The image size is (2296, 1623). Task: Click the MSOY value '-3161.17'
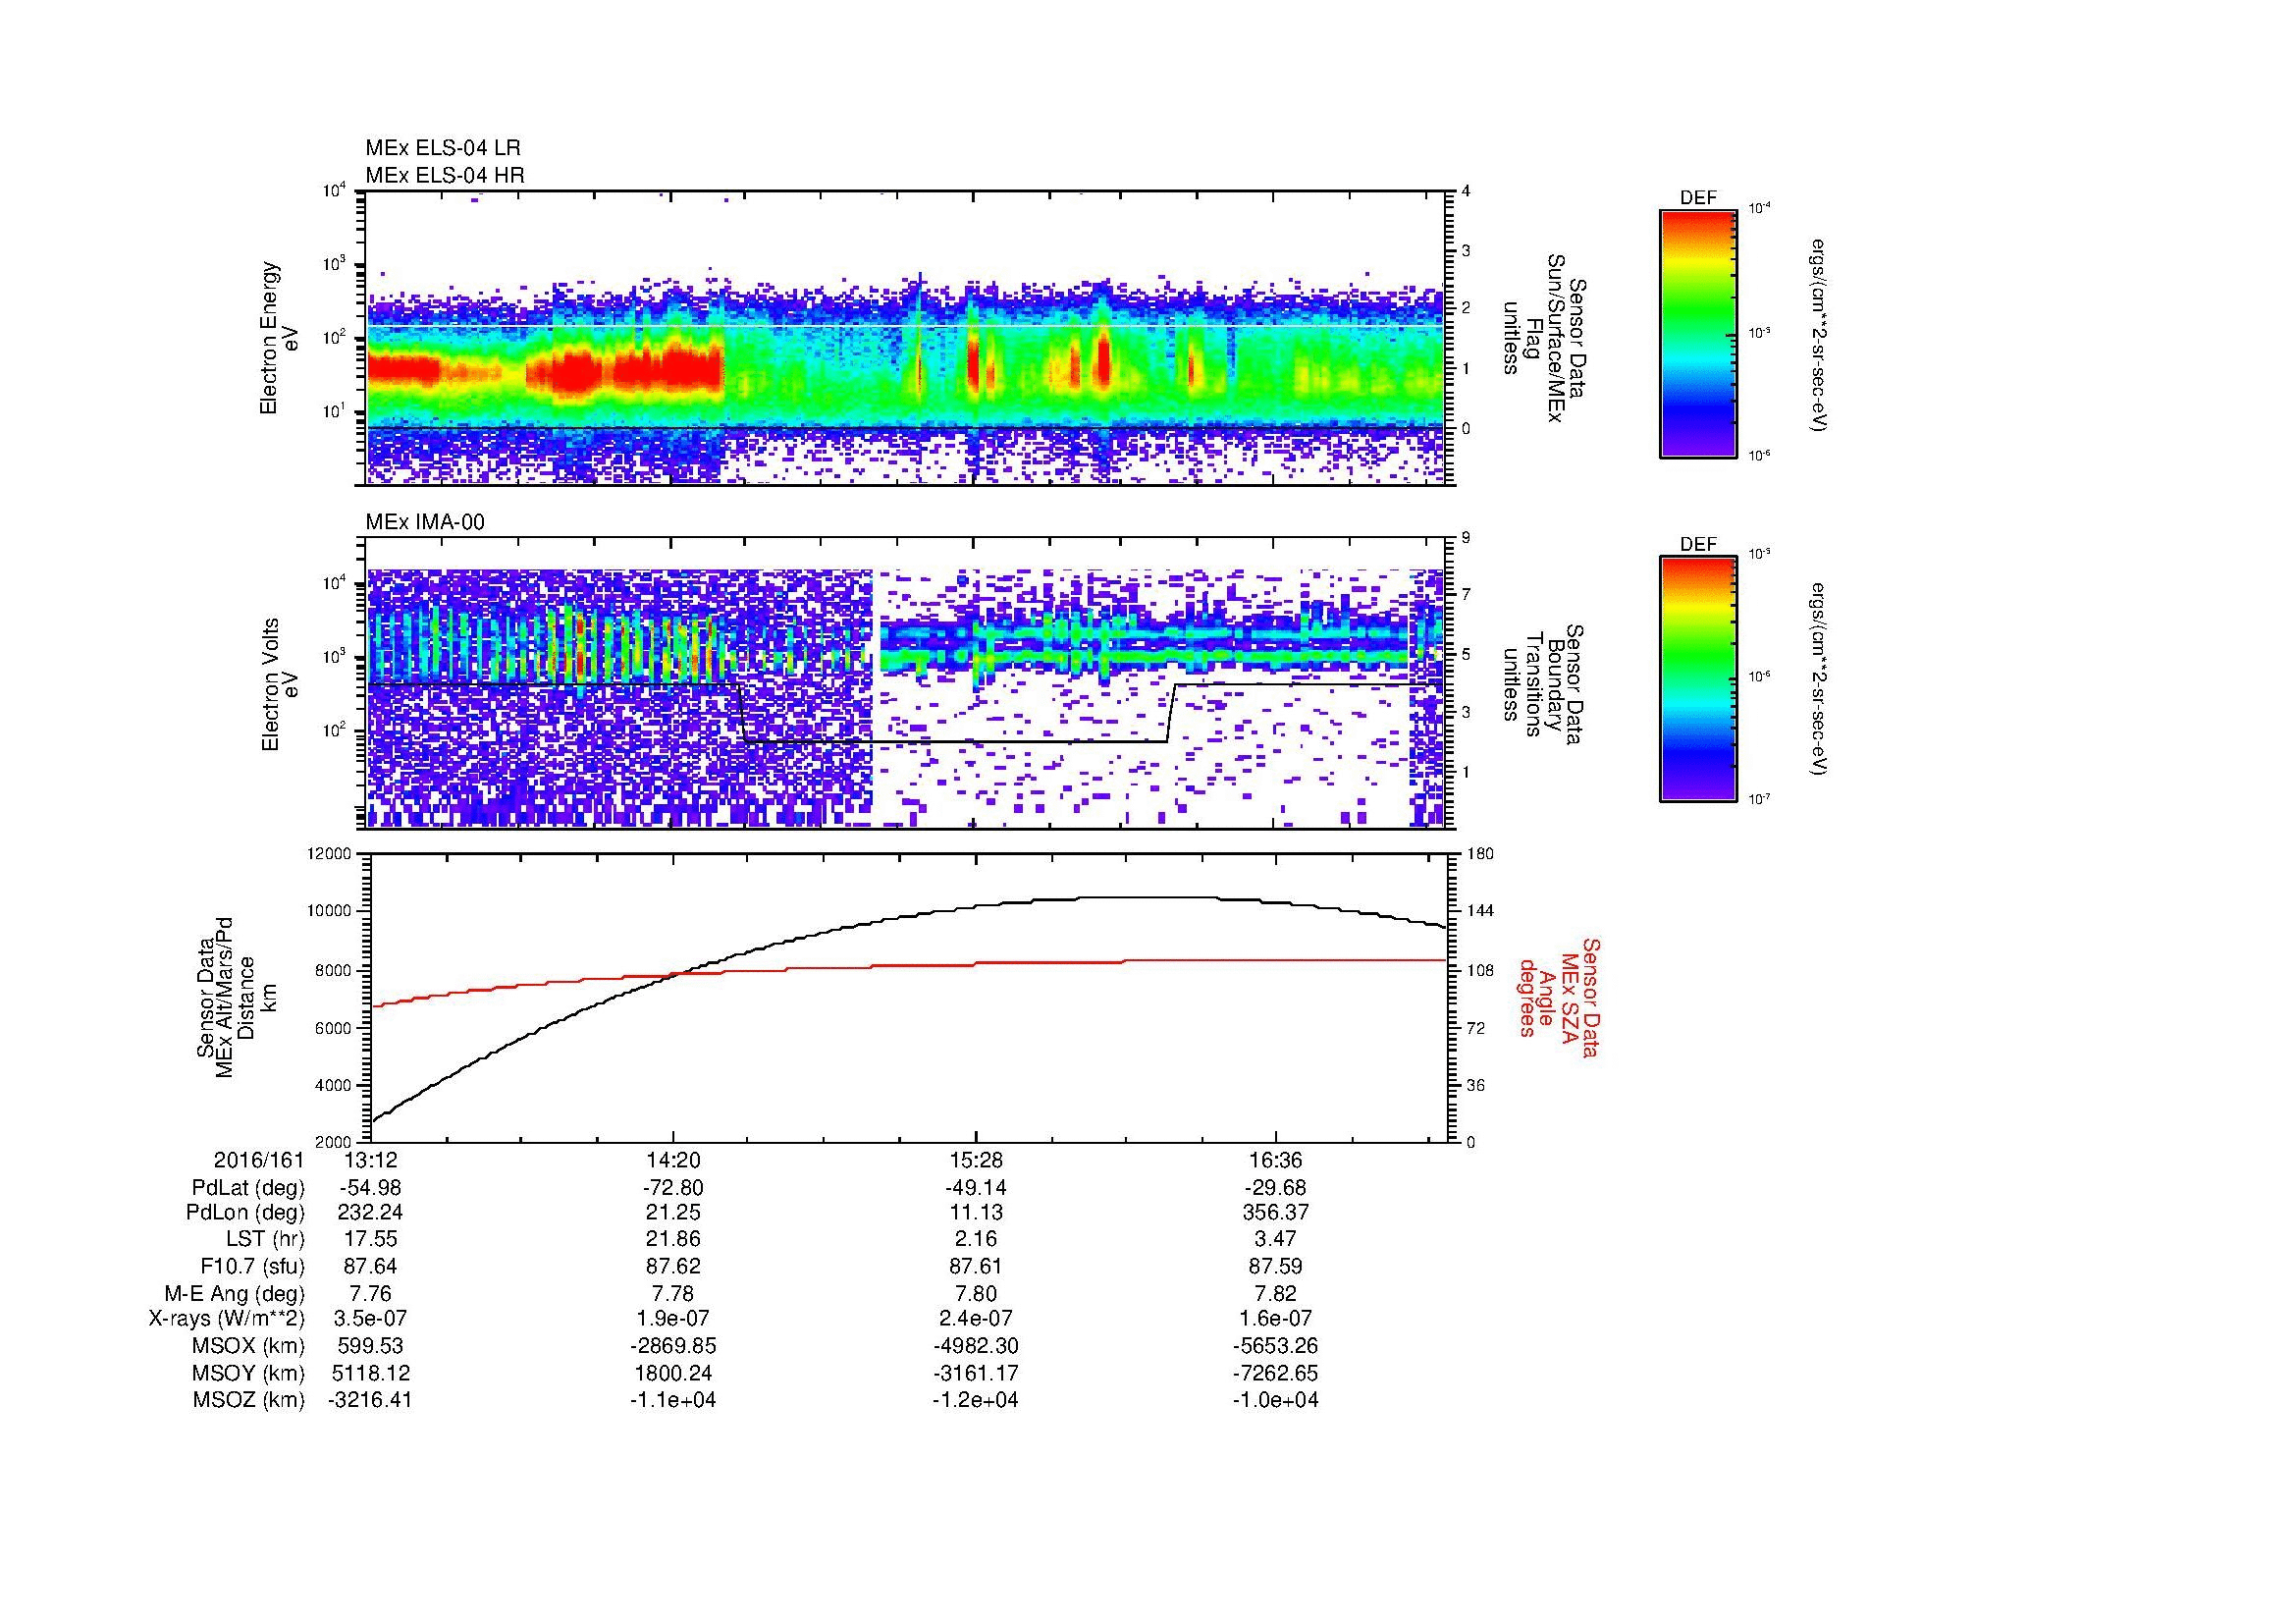(975, 1373)
